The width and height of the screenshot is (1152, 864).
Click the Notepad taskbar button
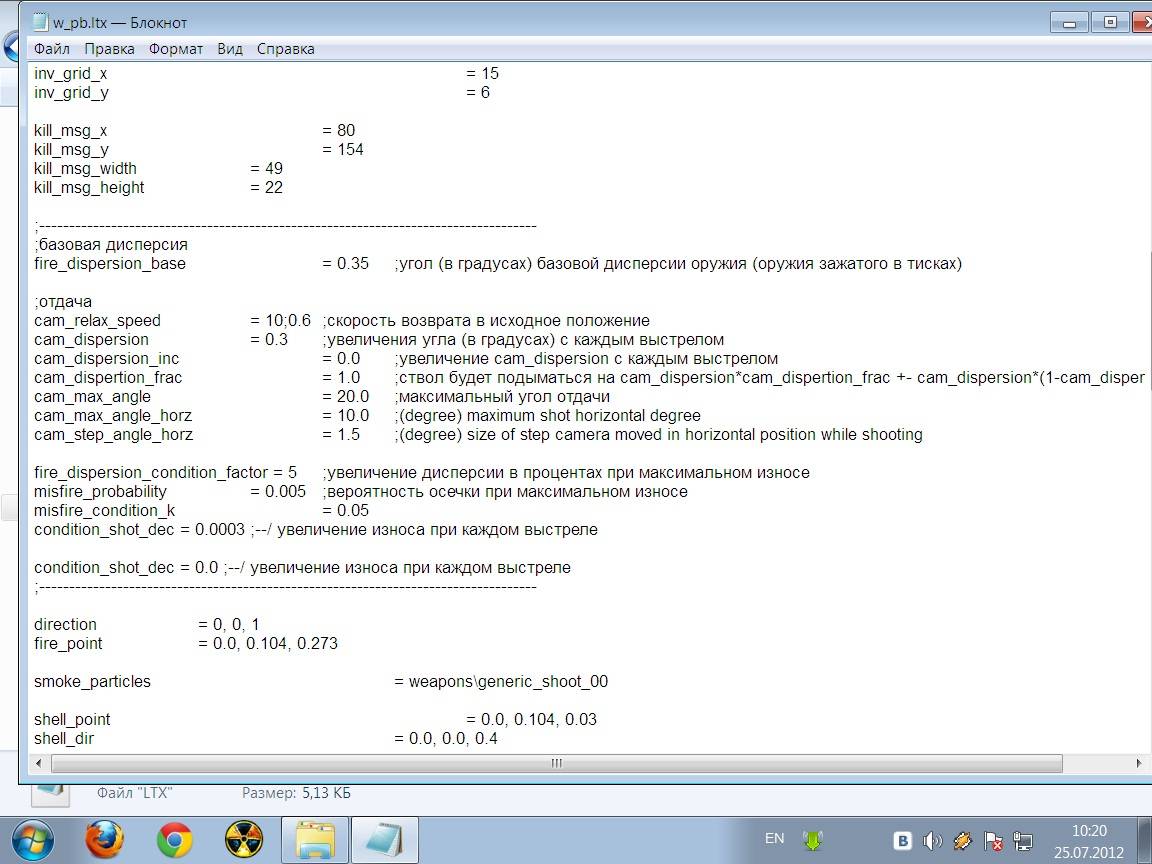point(385,840)
